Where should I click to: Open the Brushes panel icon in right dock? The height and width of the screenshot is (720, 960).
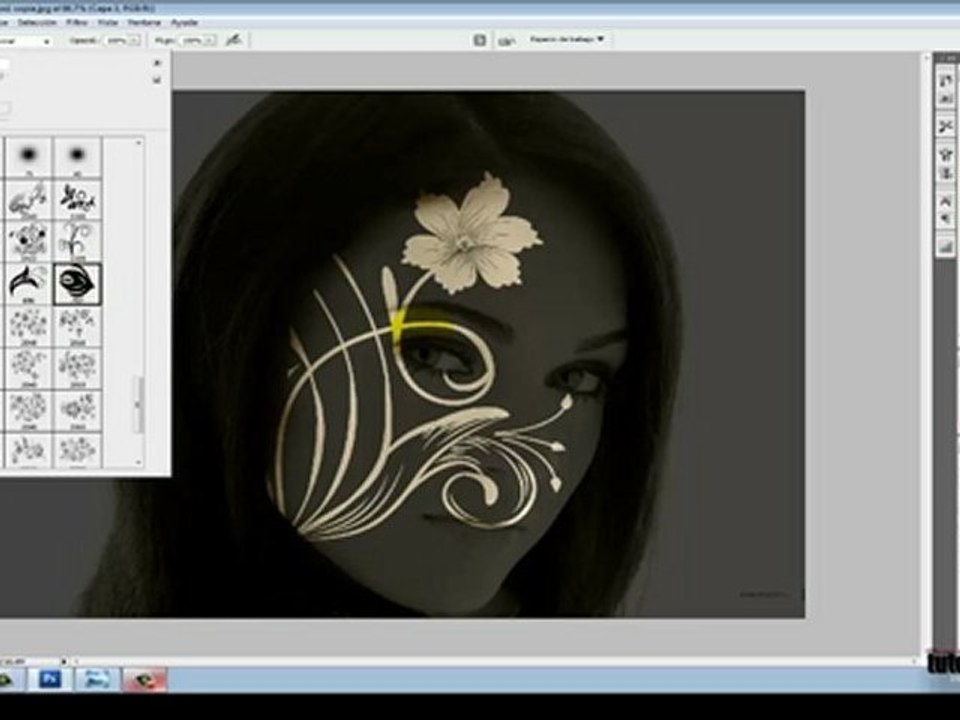pos(946,154)
